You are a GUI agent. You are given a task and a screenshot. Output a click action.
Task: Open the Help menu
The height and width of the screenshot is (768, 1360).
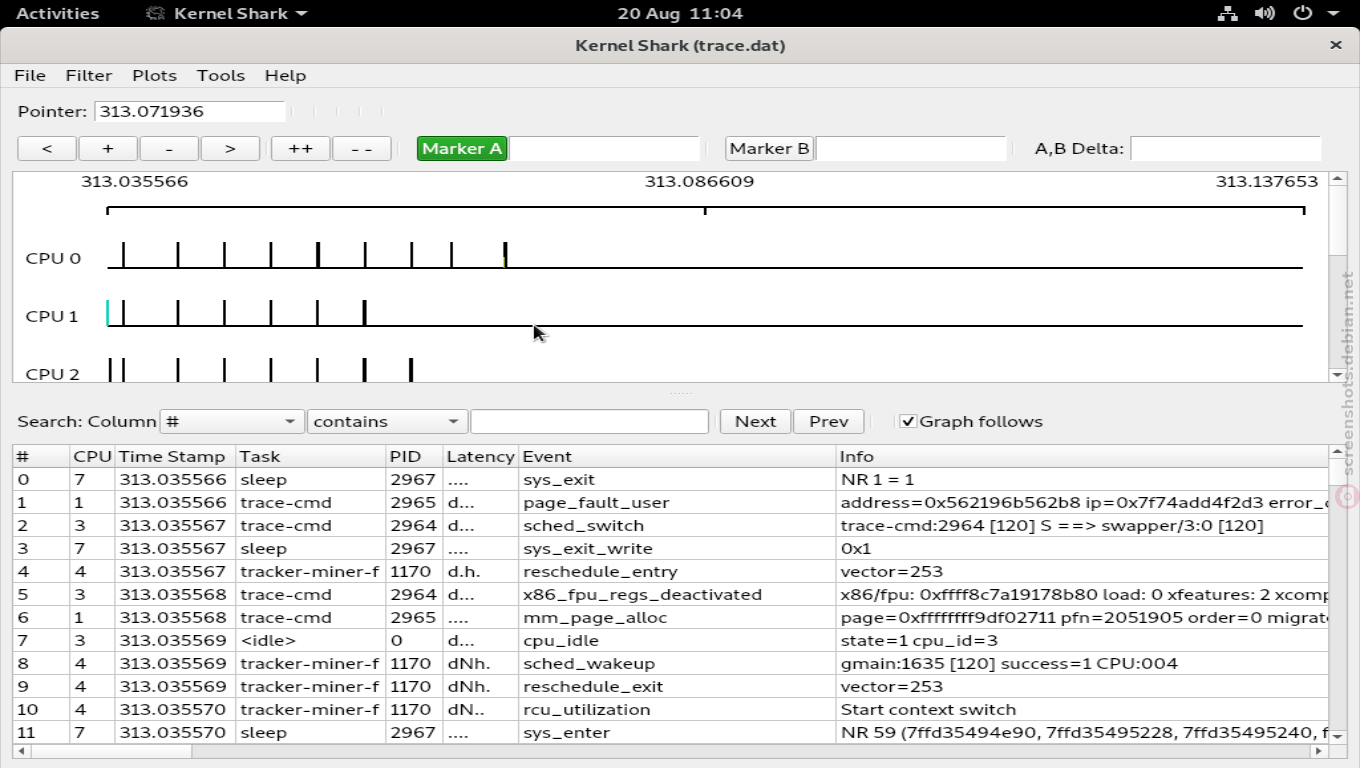(285, 76)
